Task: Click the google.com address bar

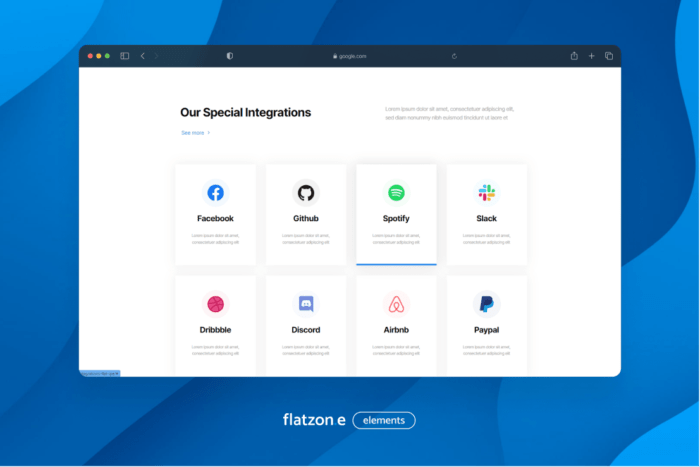Action: pyautogui.click(x=350, y=56)
